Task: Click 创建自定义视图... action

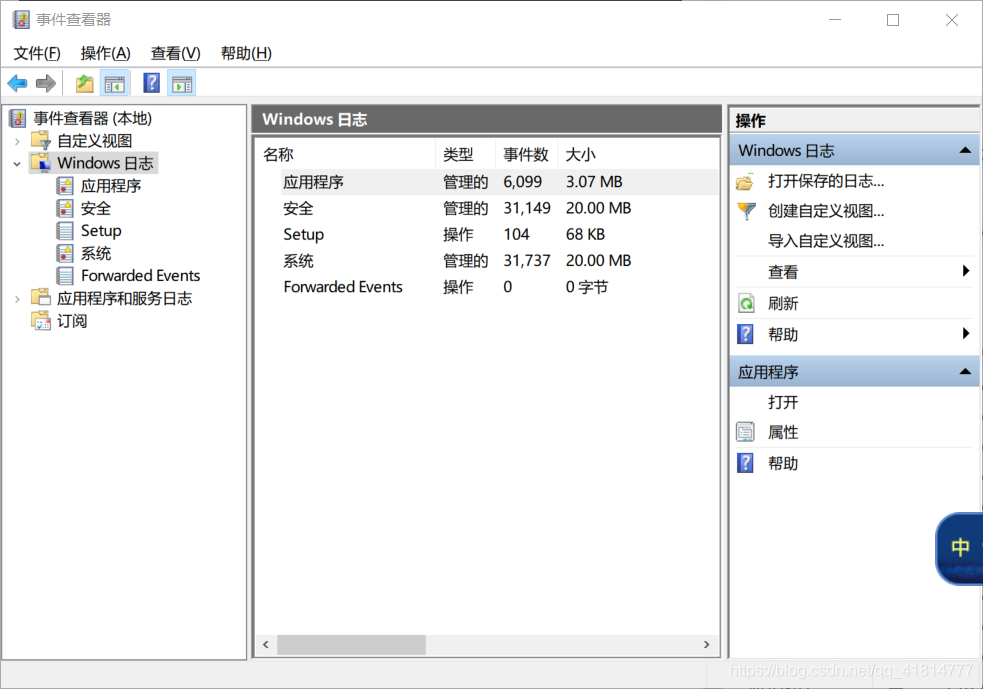Action: pyautogui.click(x=826, y=211)
